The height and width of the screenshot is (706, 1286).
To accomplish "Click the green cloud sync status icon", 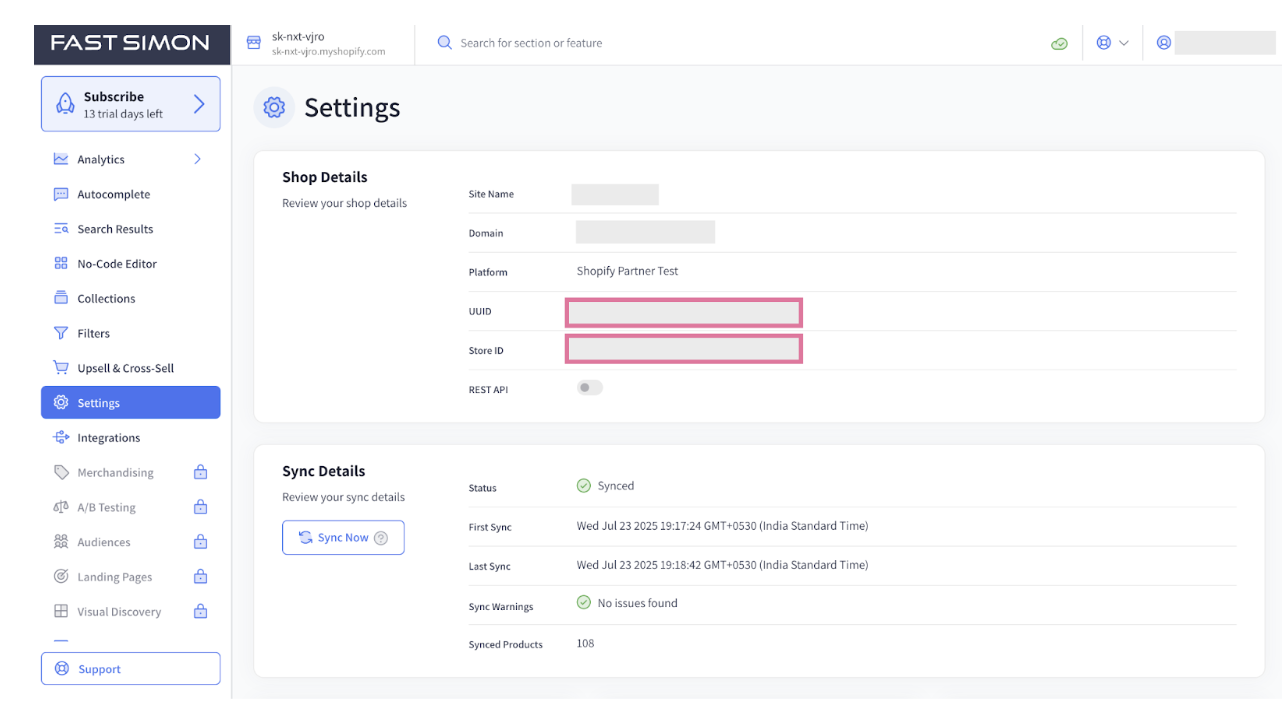I will 1059,44.
